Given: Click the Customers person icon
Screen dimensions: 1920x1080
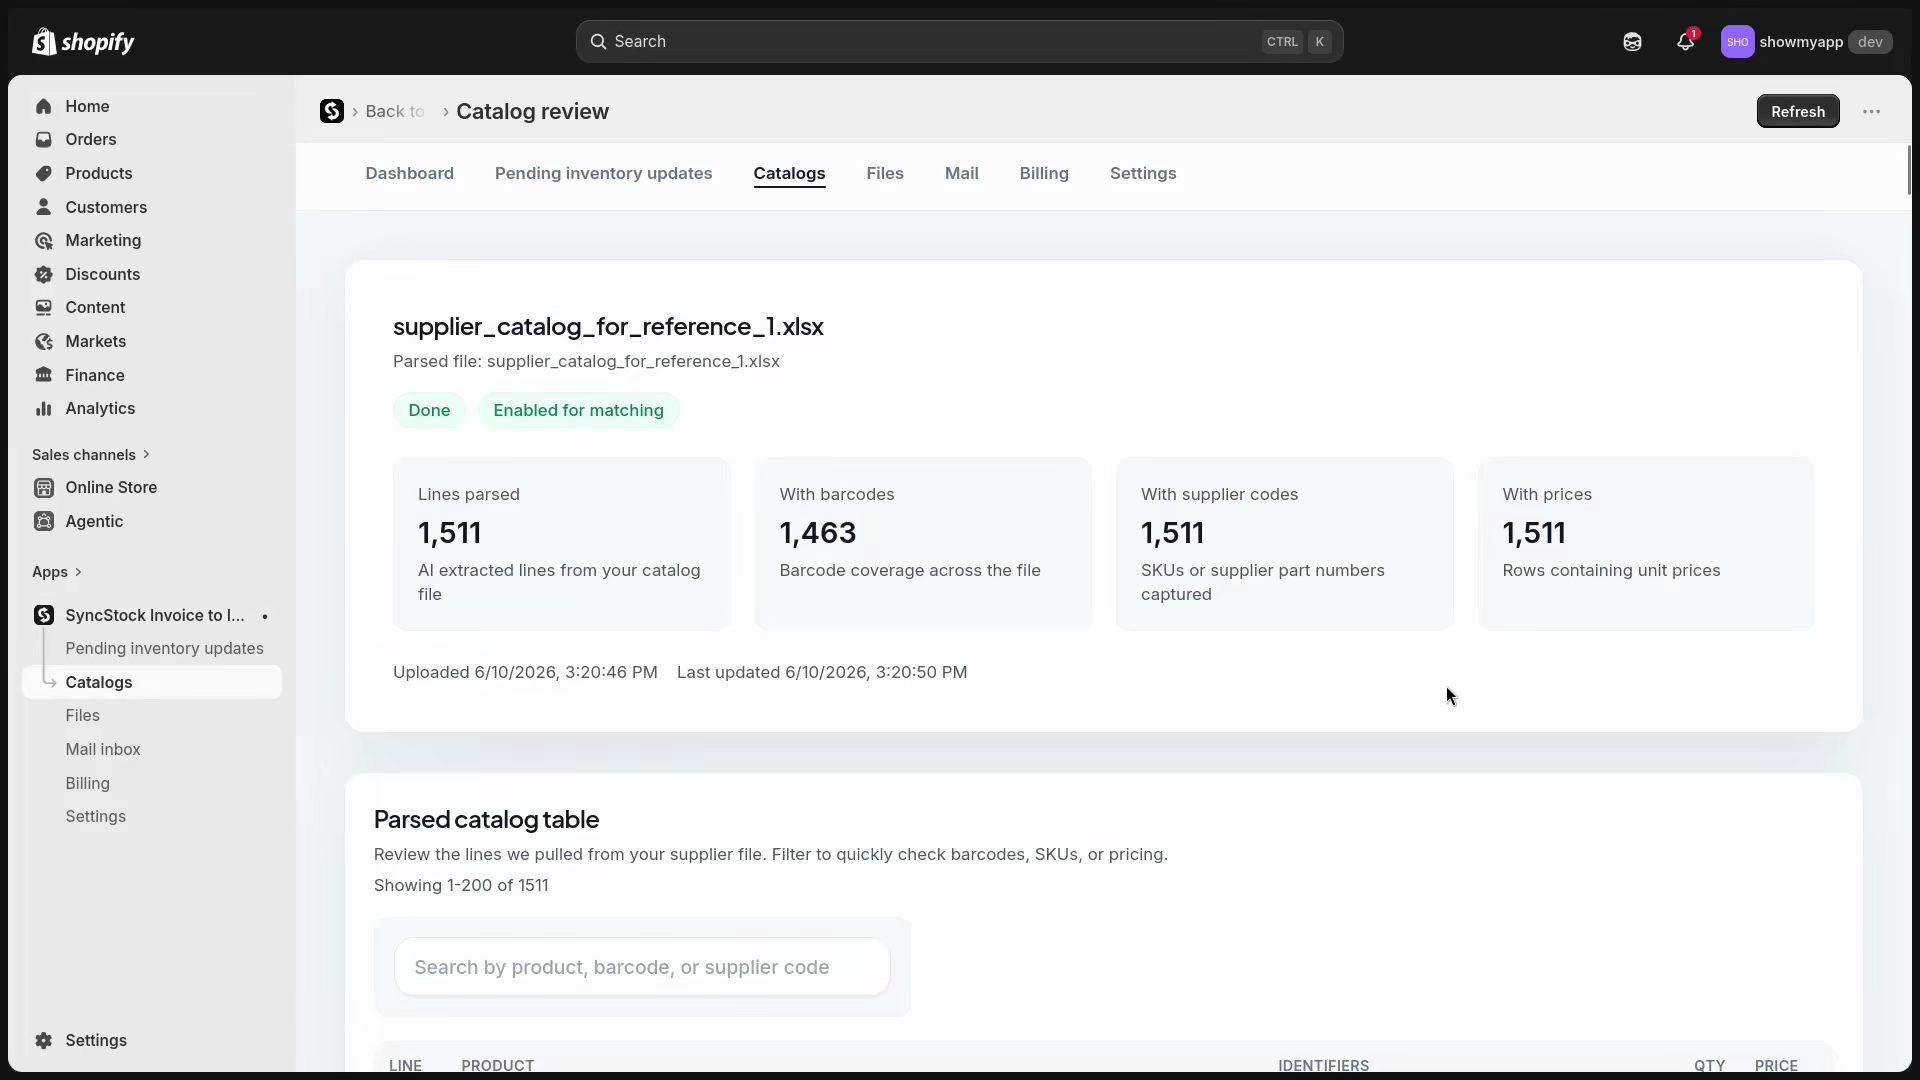Looking at the screenshot, I should click(43, 207).
